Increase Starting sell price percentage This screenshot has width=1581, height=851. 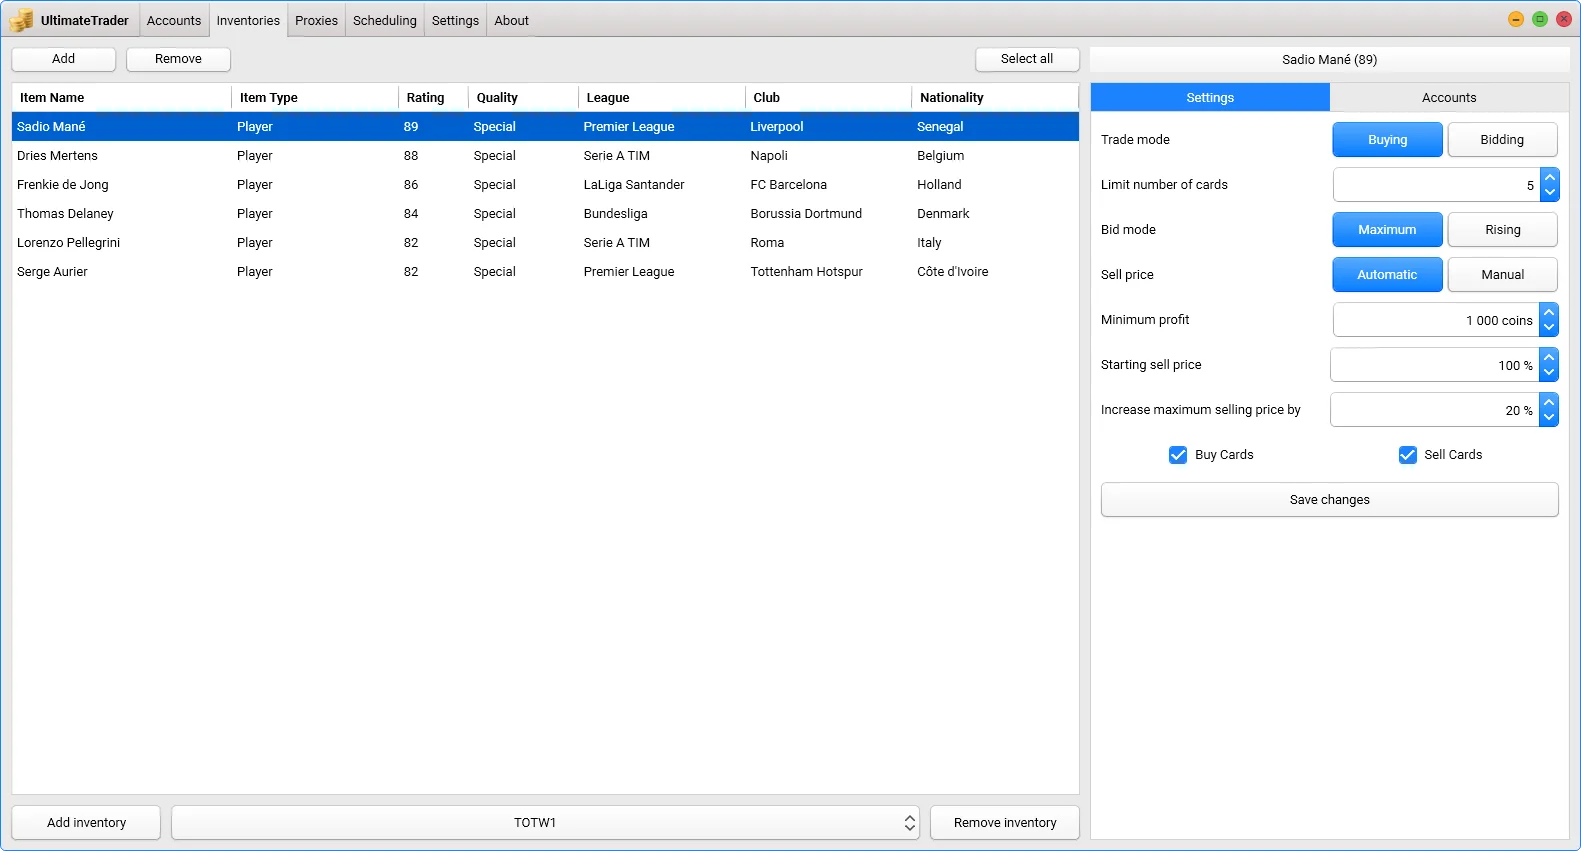tap(1549, 357)
